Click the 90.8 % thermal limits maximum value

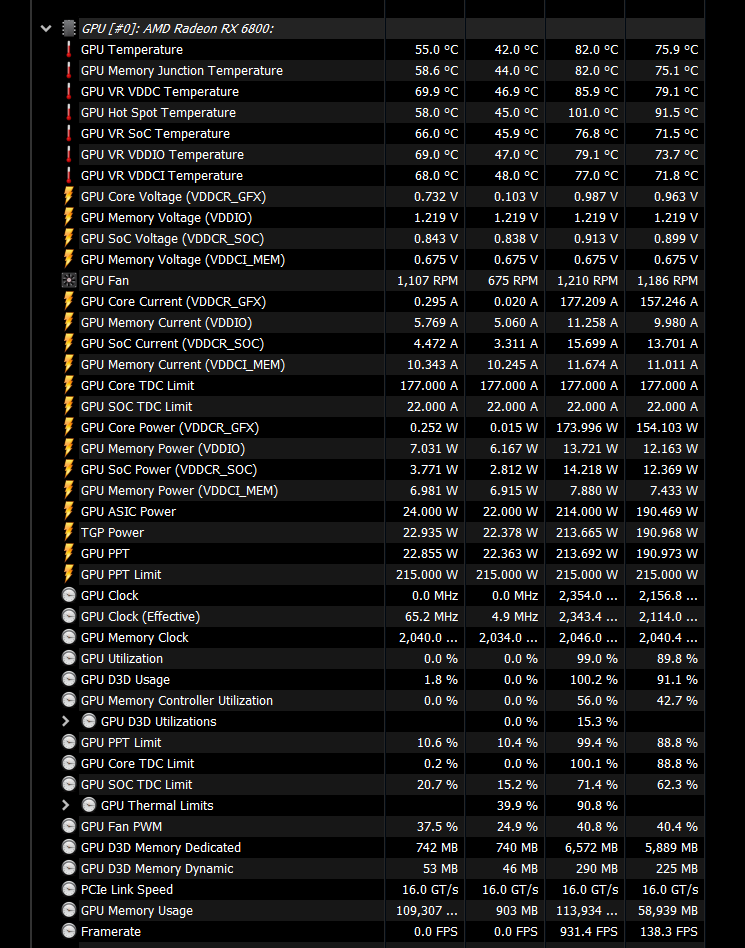(597, 805)
